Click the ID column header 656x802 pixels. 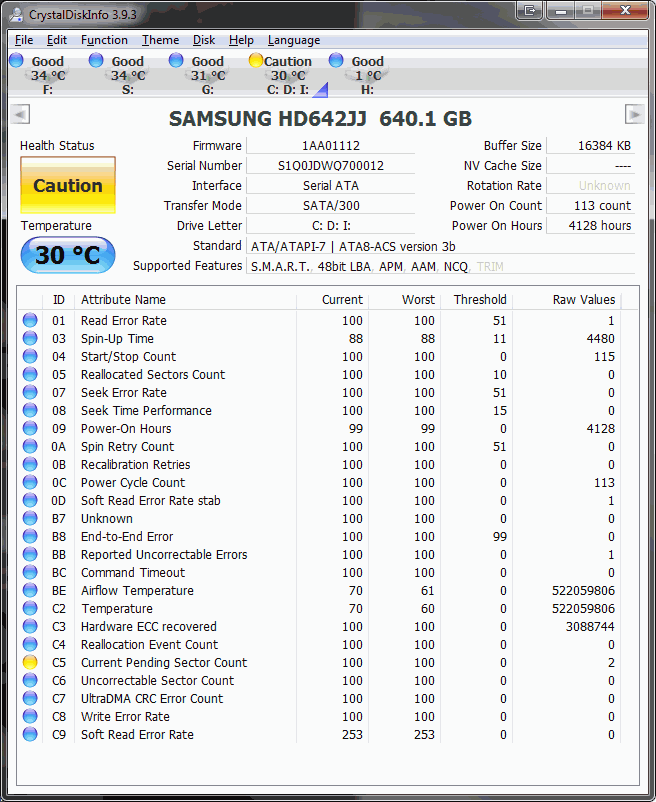coord(59,300)
